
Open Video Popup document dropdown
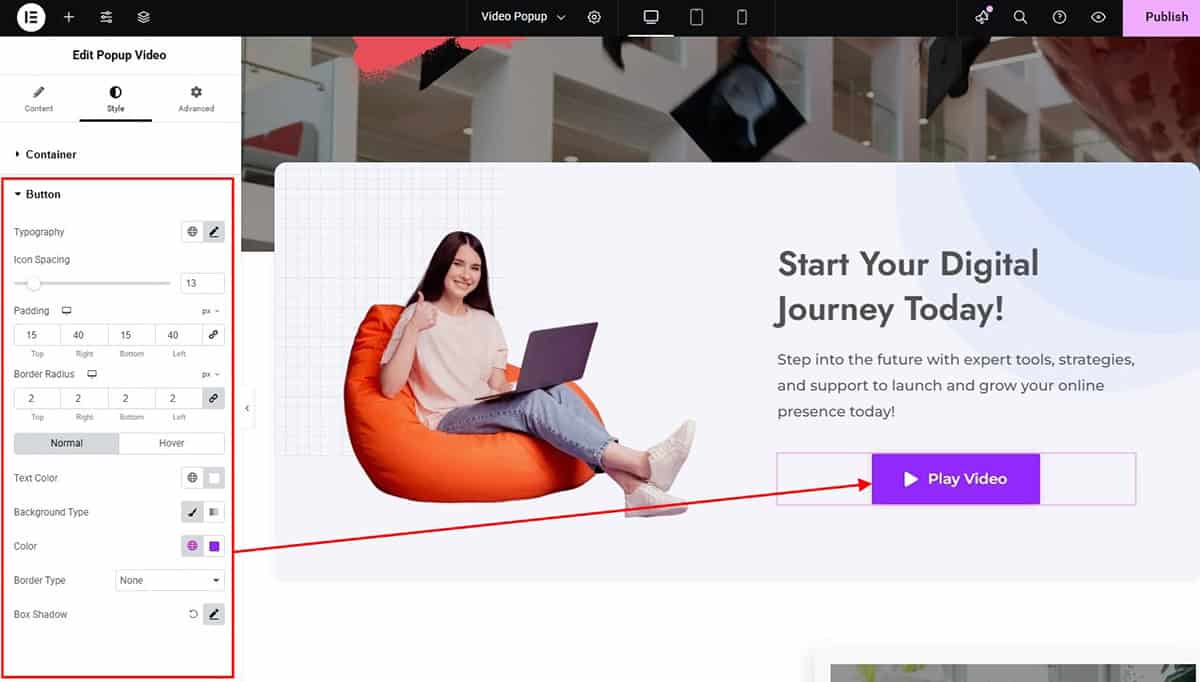point(523,17)
